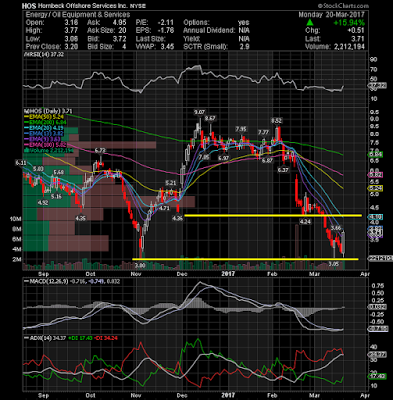Click the High price 3.77
The height and width of the screenshot is (400, 393).
pyautogui.click(x=72, y=31)
